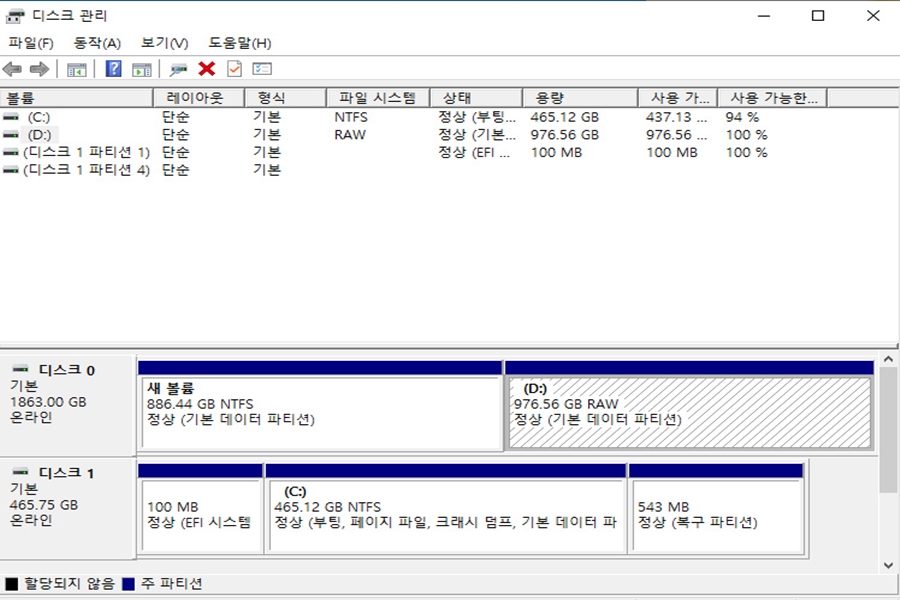Image resolution: width=900 pixels, height=600 pixels.
Task: Sort by the 사용 가능한... column header
Action: tap(773, 98)
